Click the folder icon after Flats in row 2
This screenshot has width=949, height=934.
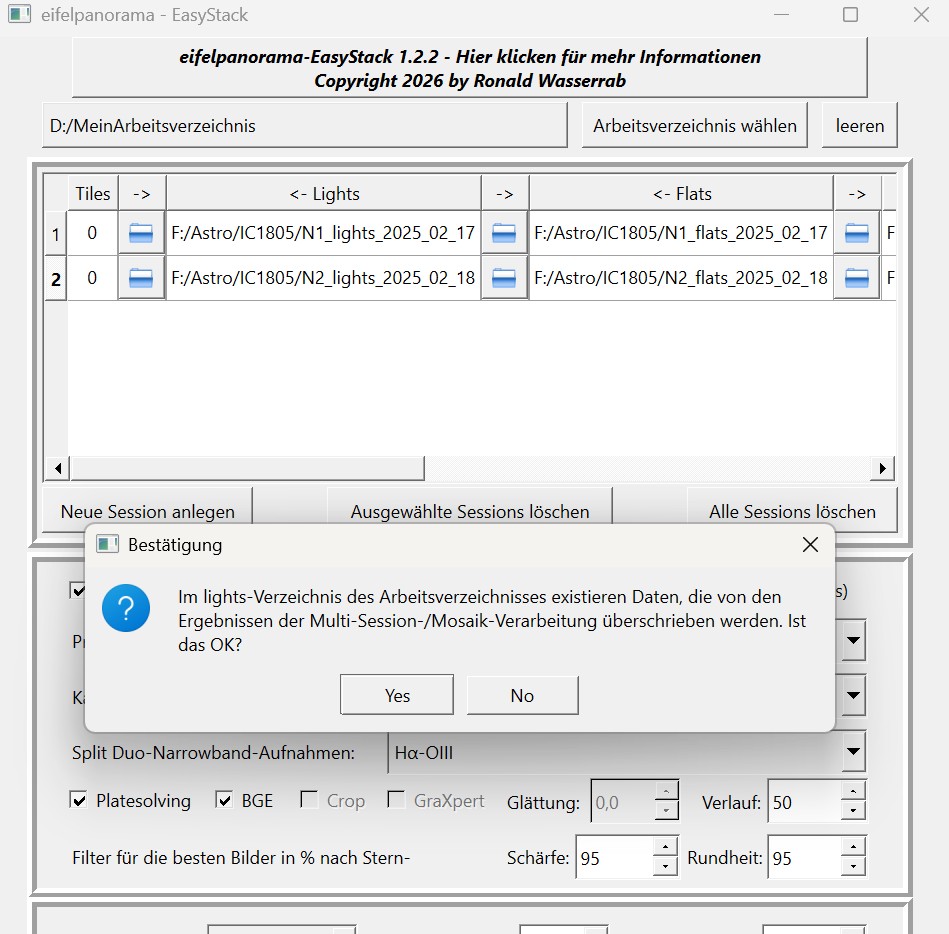click(856, 278)
